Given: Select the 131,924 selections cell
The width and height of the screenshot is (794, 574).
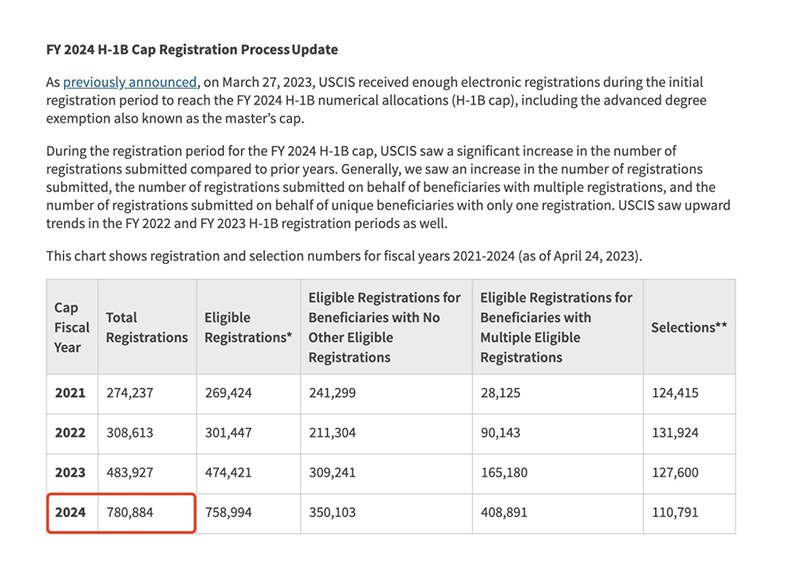Looking at the screenshot, I should [674, 432].
